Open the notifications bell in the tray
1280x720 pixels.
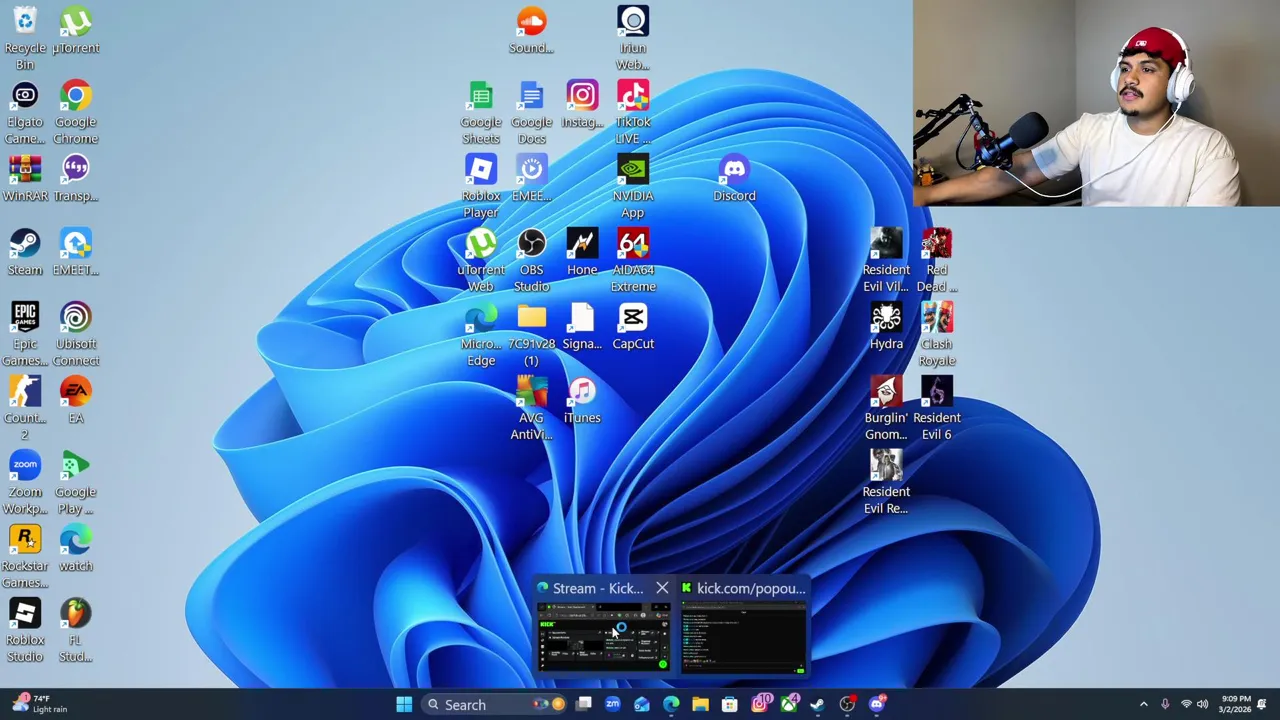[x=1262, y=704]
